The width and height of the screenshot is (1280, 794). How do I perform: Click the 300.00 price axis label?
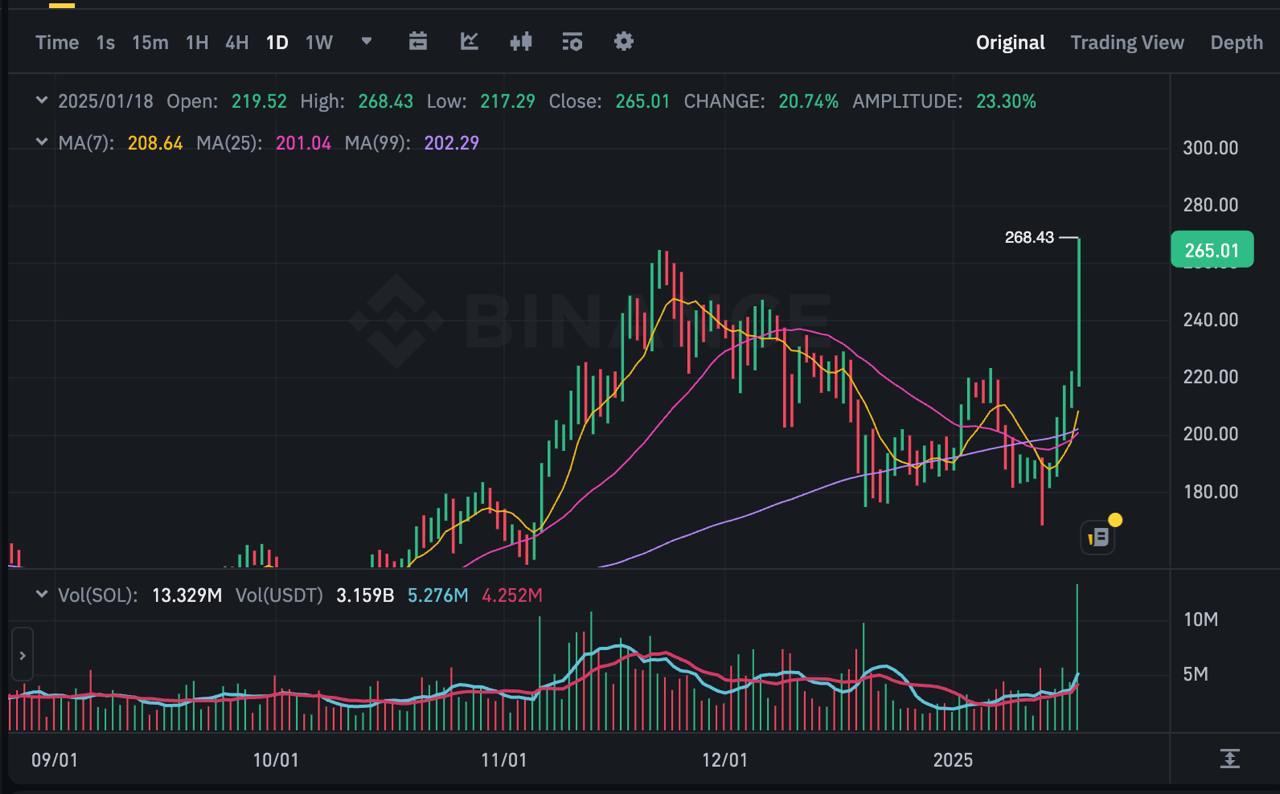1210,148
